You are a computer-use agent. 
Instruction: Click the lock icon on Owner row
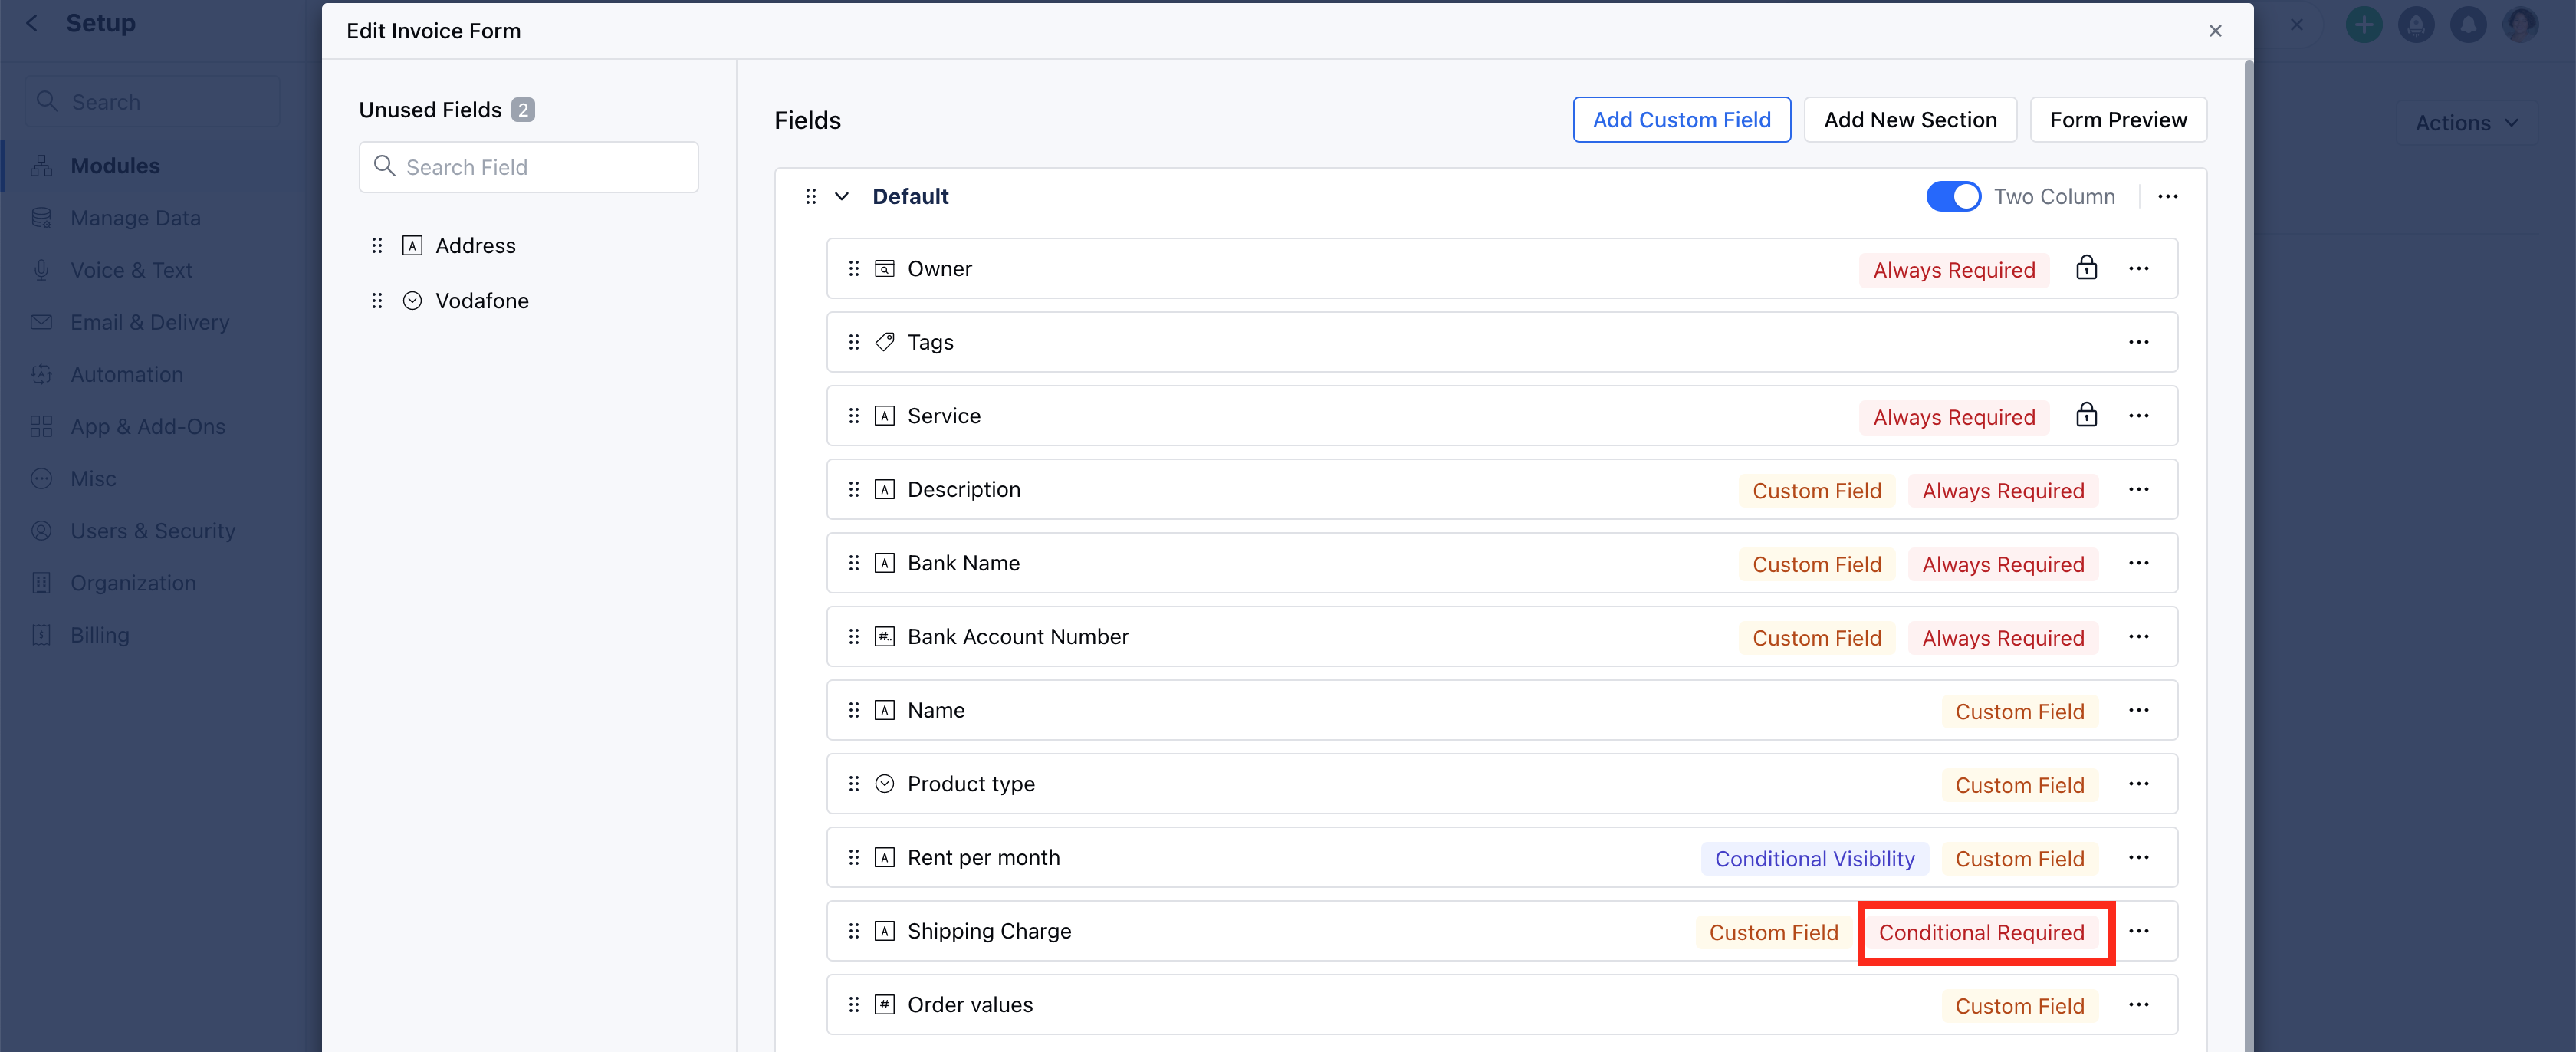2086,268
